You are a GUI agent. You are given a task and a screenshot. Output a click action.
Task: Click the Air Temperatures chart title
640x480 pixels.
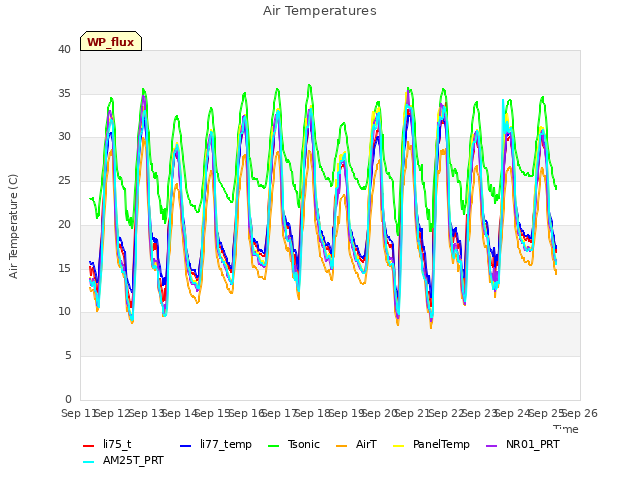click(320, 11)
